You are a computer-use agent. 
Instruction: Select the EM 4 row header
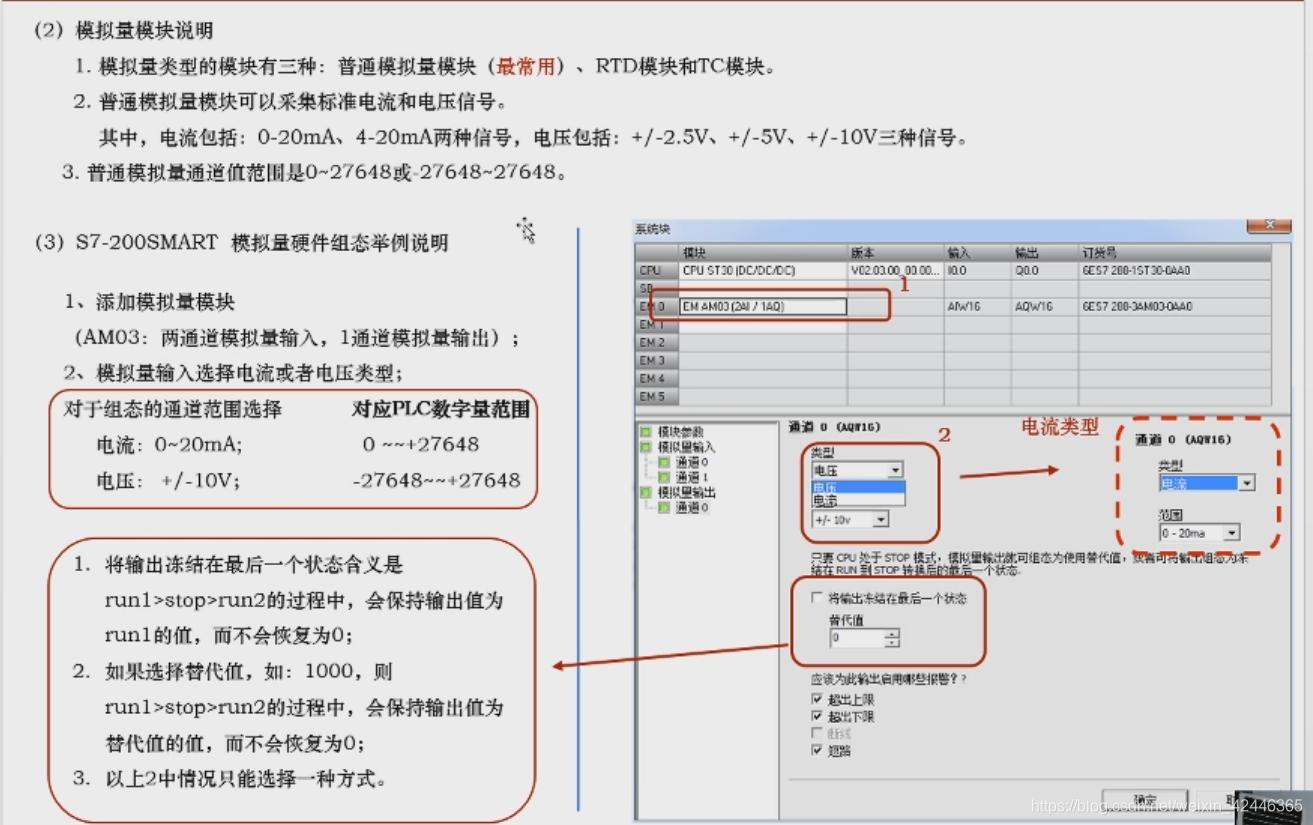pos(656,379)
